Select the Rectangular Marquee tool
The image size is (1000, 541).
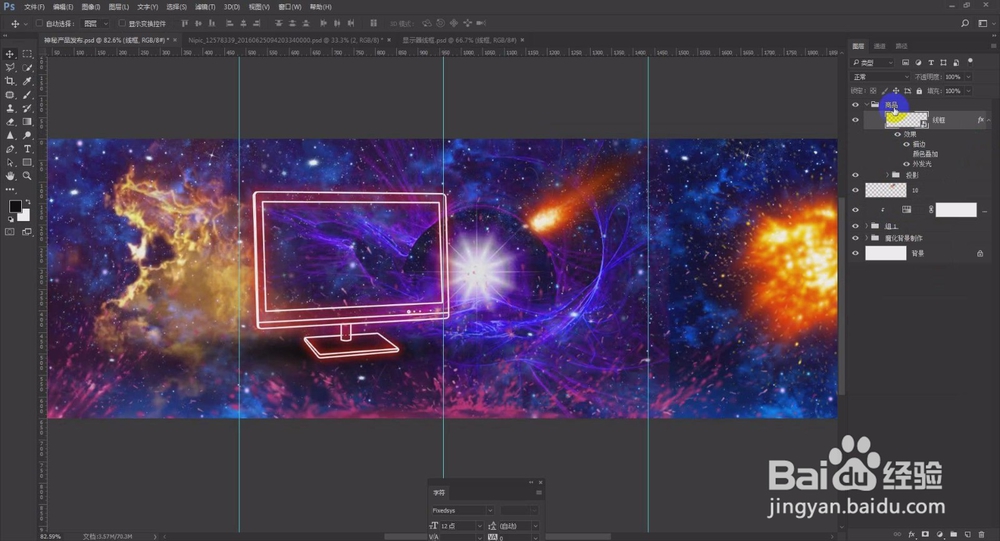coord(27,54)
